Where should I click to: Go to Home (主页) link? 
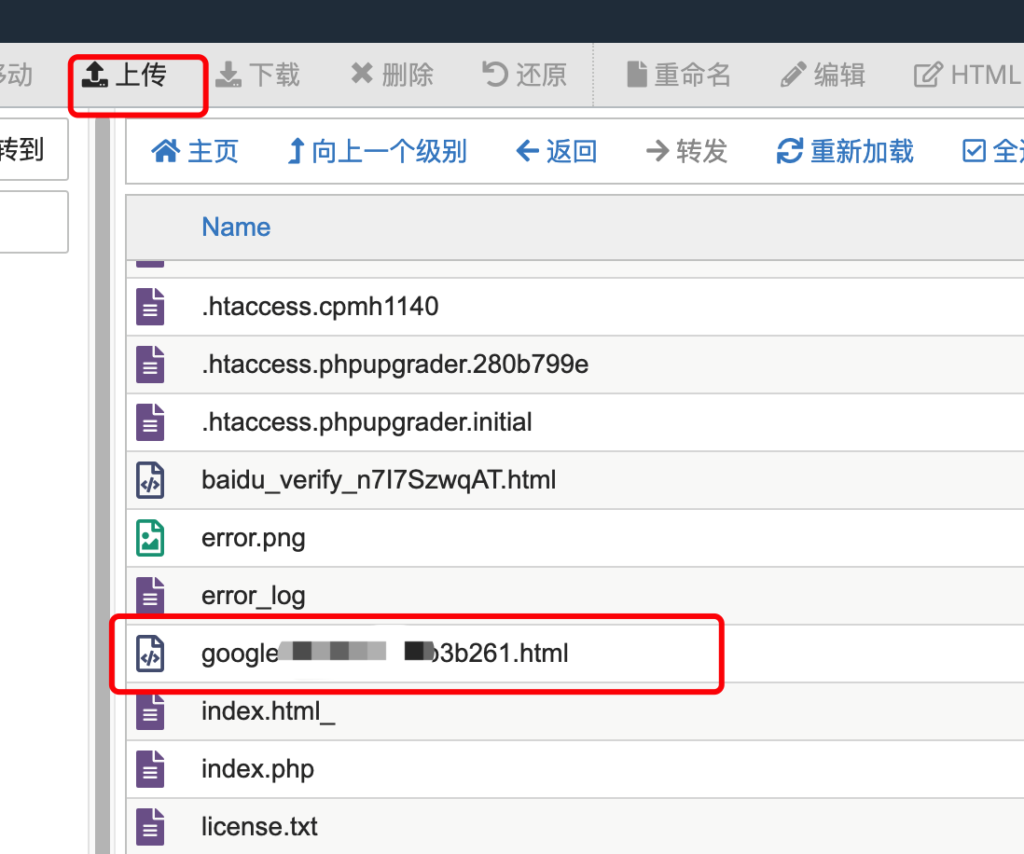pos(195,151)
